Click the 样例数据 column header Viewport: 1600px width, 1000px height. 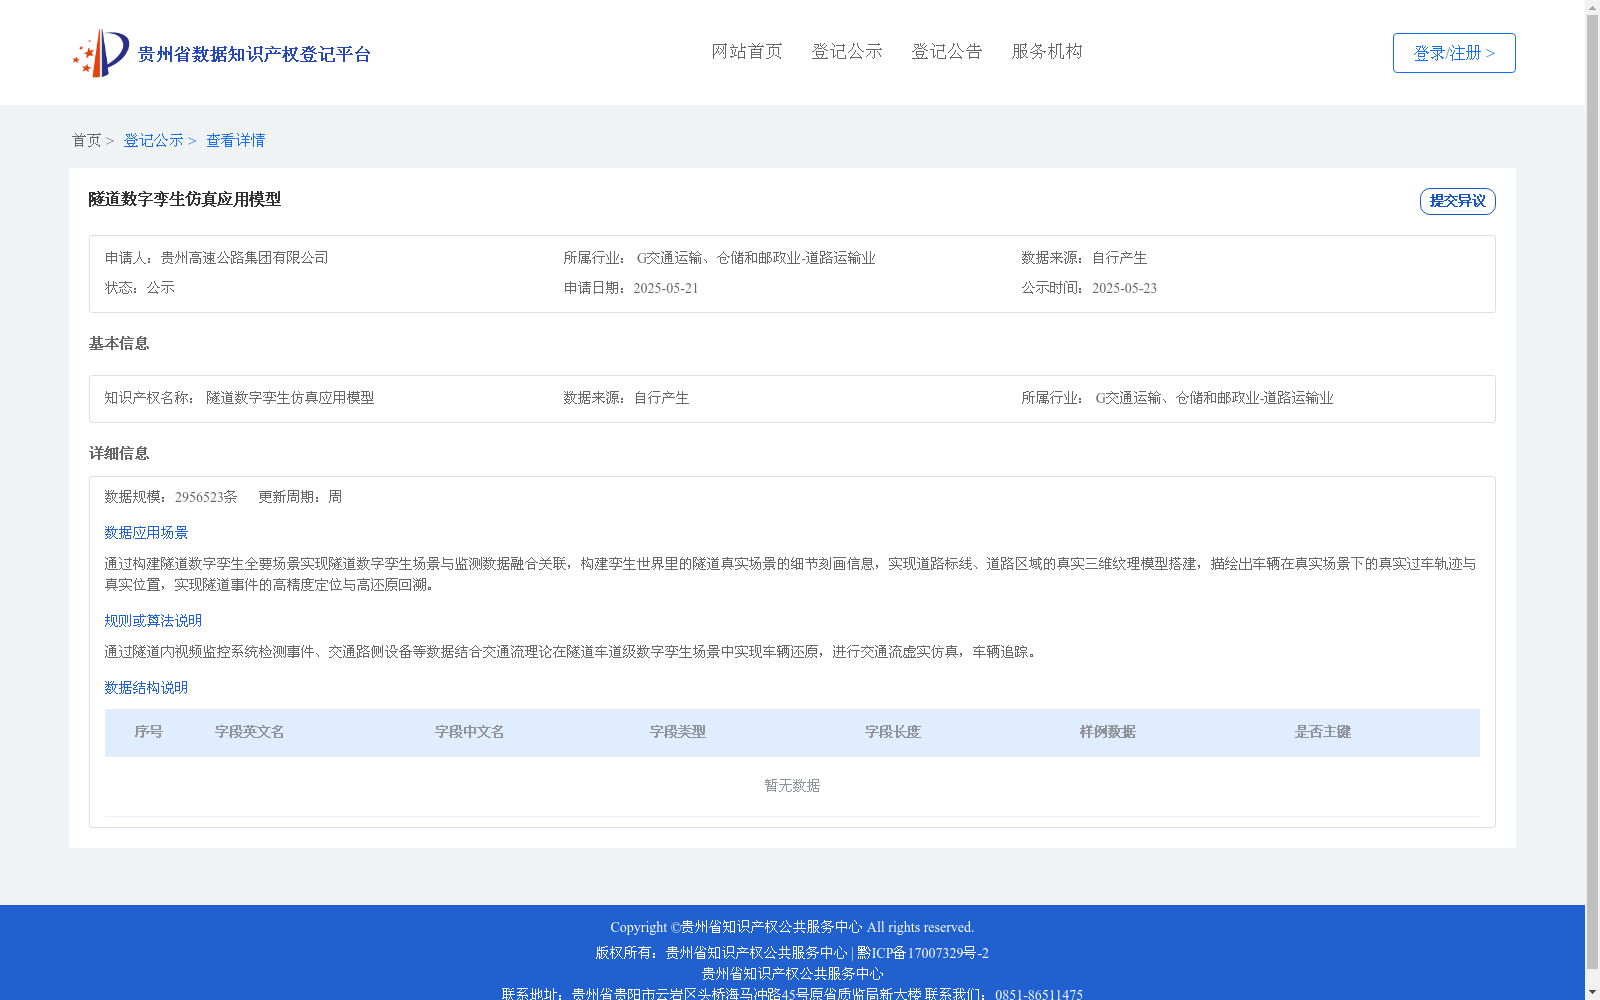(x=1108, y=732)
